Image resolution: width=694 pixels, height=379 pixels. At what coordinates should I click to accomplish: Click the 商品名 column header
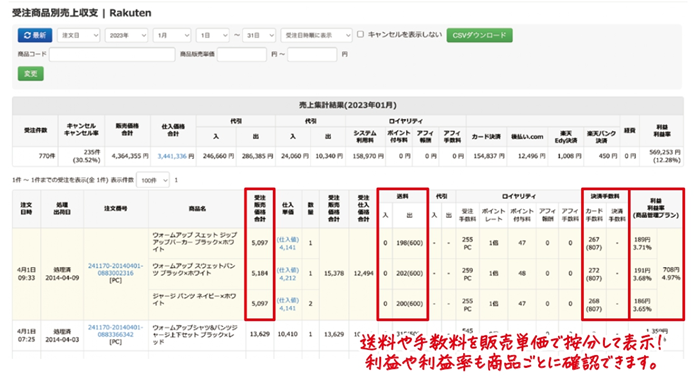[x=197, y=208]
